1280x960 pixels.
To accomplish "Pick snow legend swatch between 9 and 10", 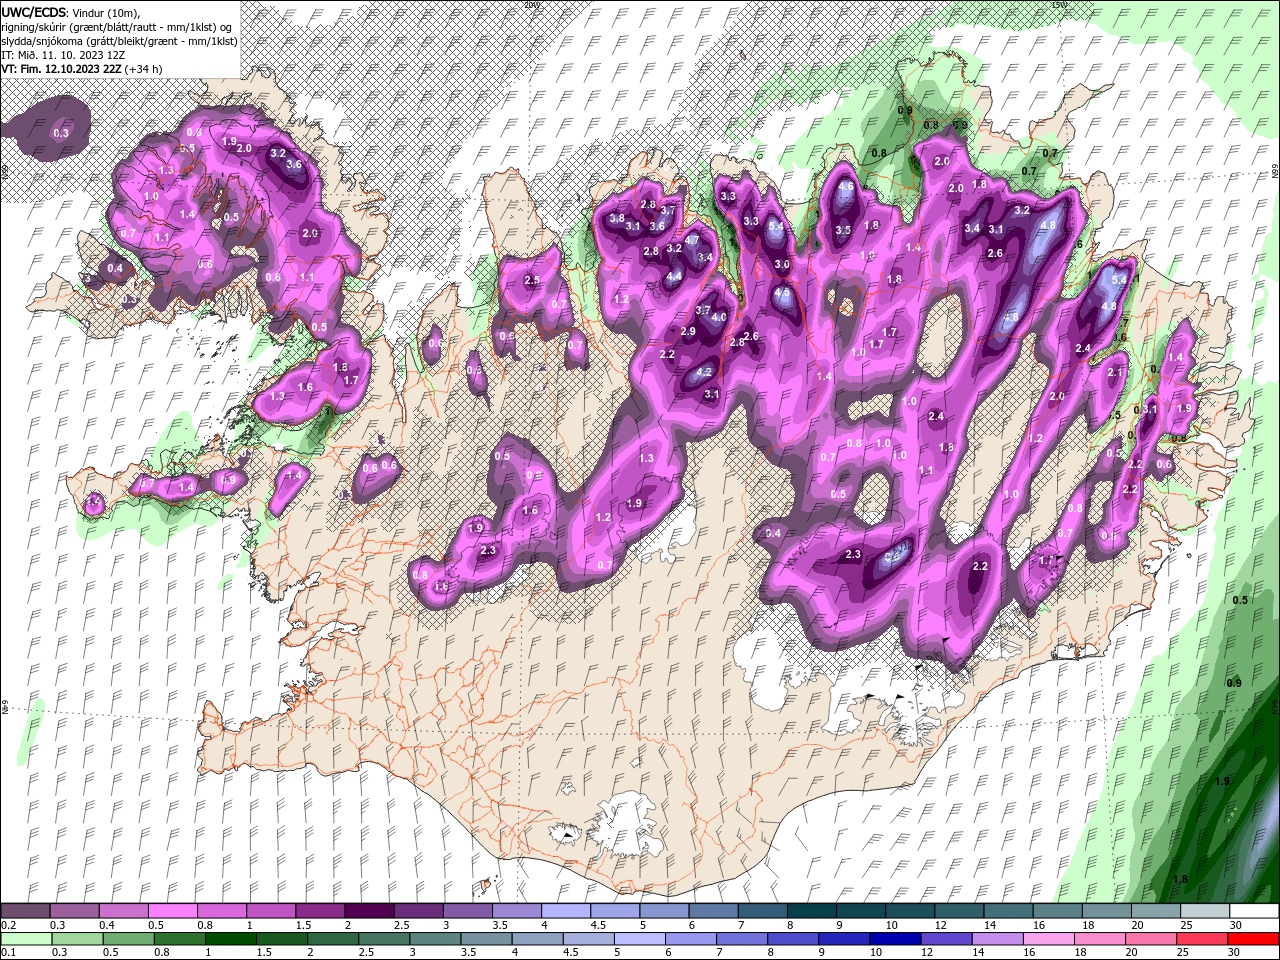I will pyautogui.click(x=859, y=911).
